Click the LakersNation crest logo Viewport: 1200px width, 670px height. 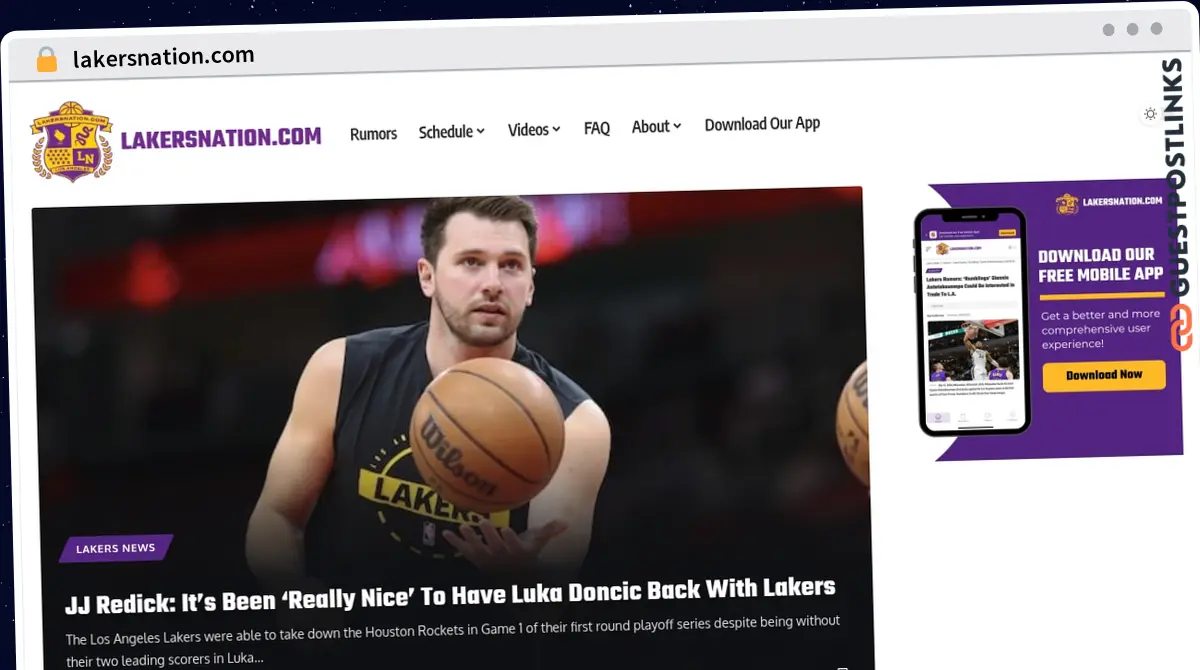click(71, 141)
